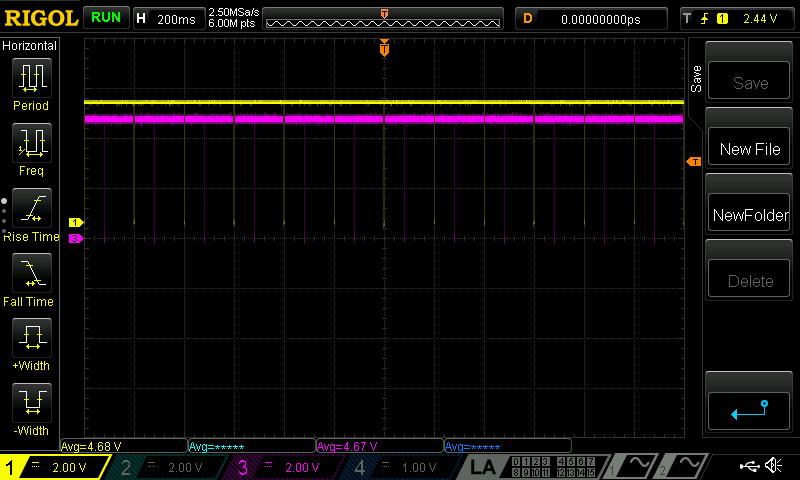Click the 2.50MSa/s sample rate readout

[x=234, y=12]
